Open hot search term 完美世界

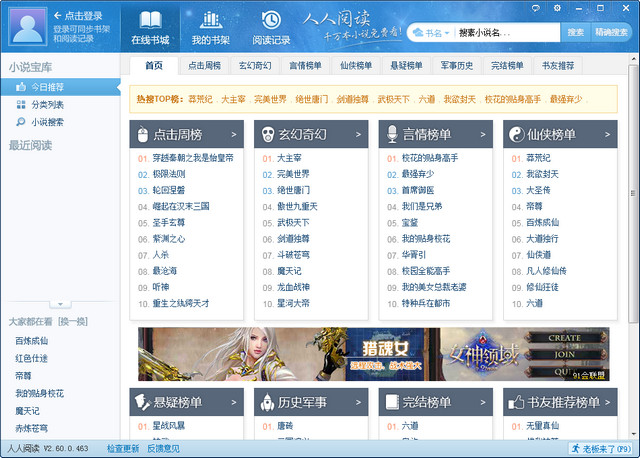click(x=270, y=99)
